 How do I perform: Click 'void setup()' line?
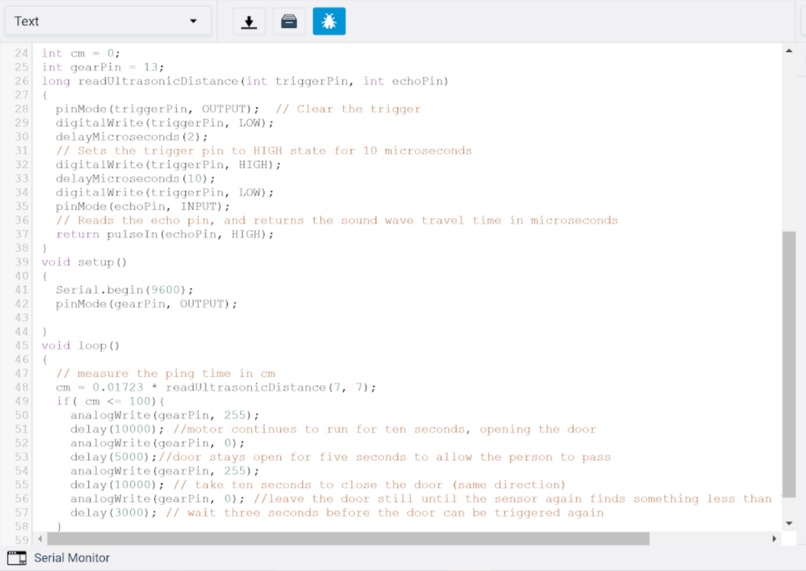pyautogui.click(x=84, y=262)
